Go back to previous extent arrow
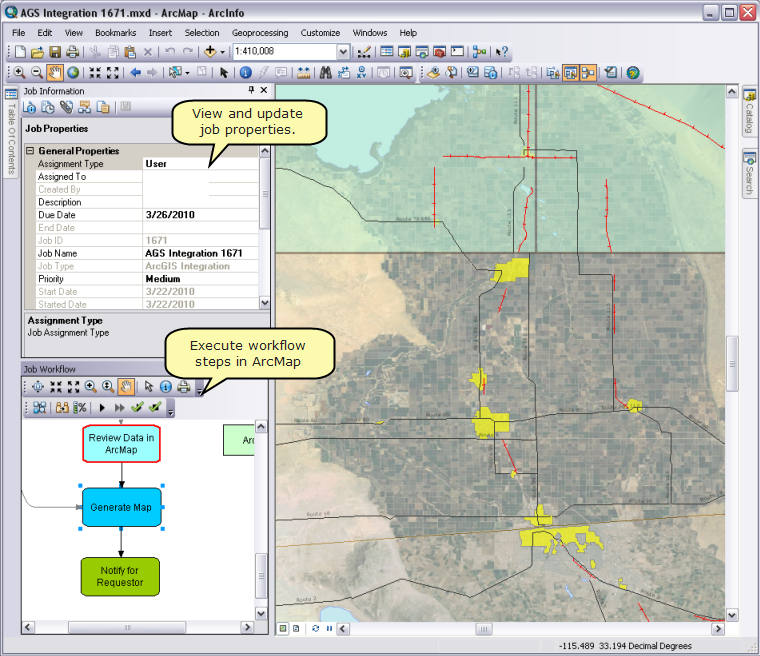The width and height of the screenshot is (760, 656). tap(135, 73)
